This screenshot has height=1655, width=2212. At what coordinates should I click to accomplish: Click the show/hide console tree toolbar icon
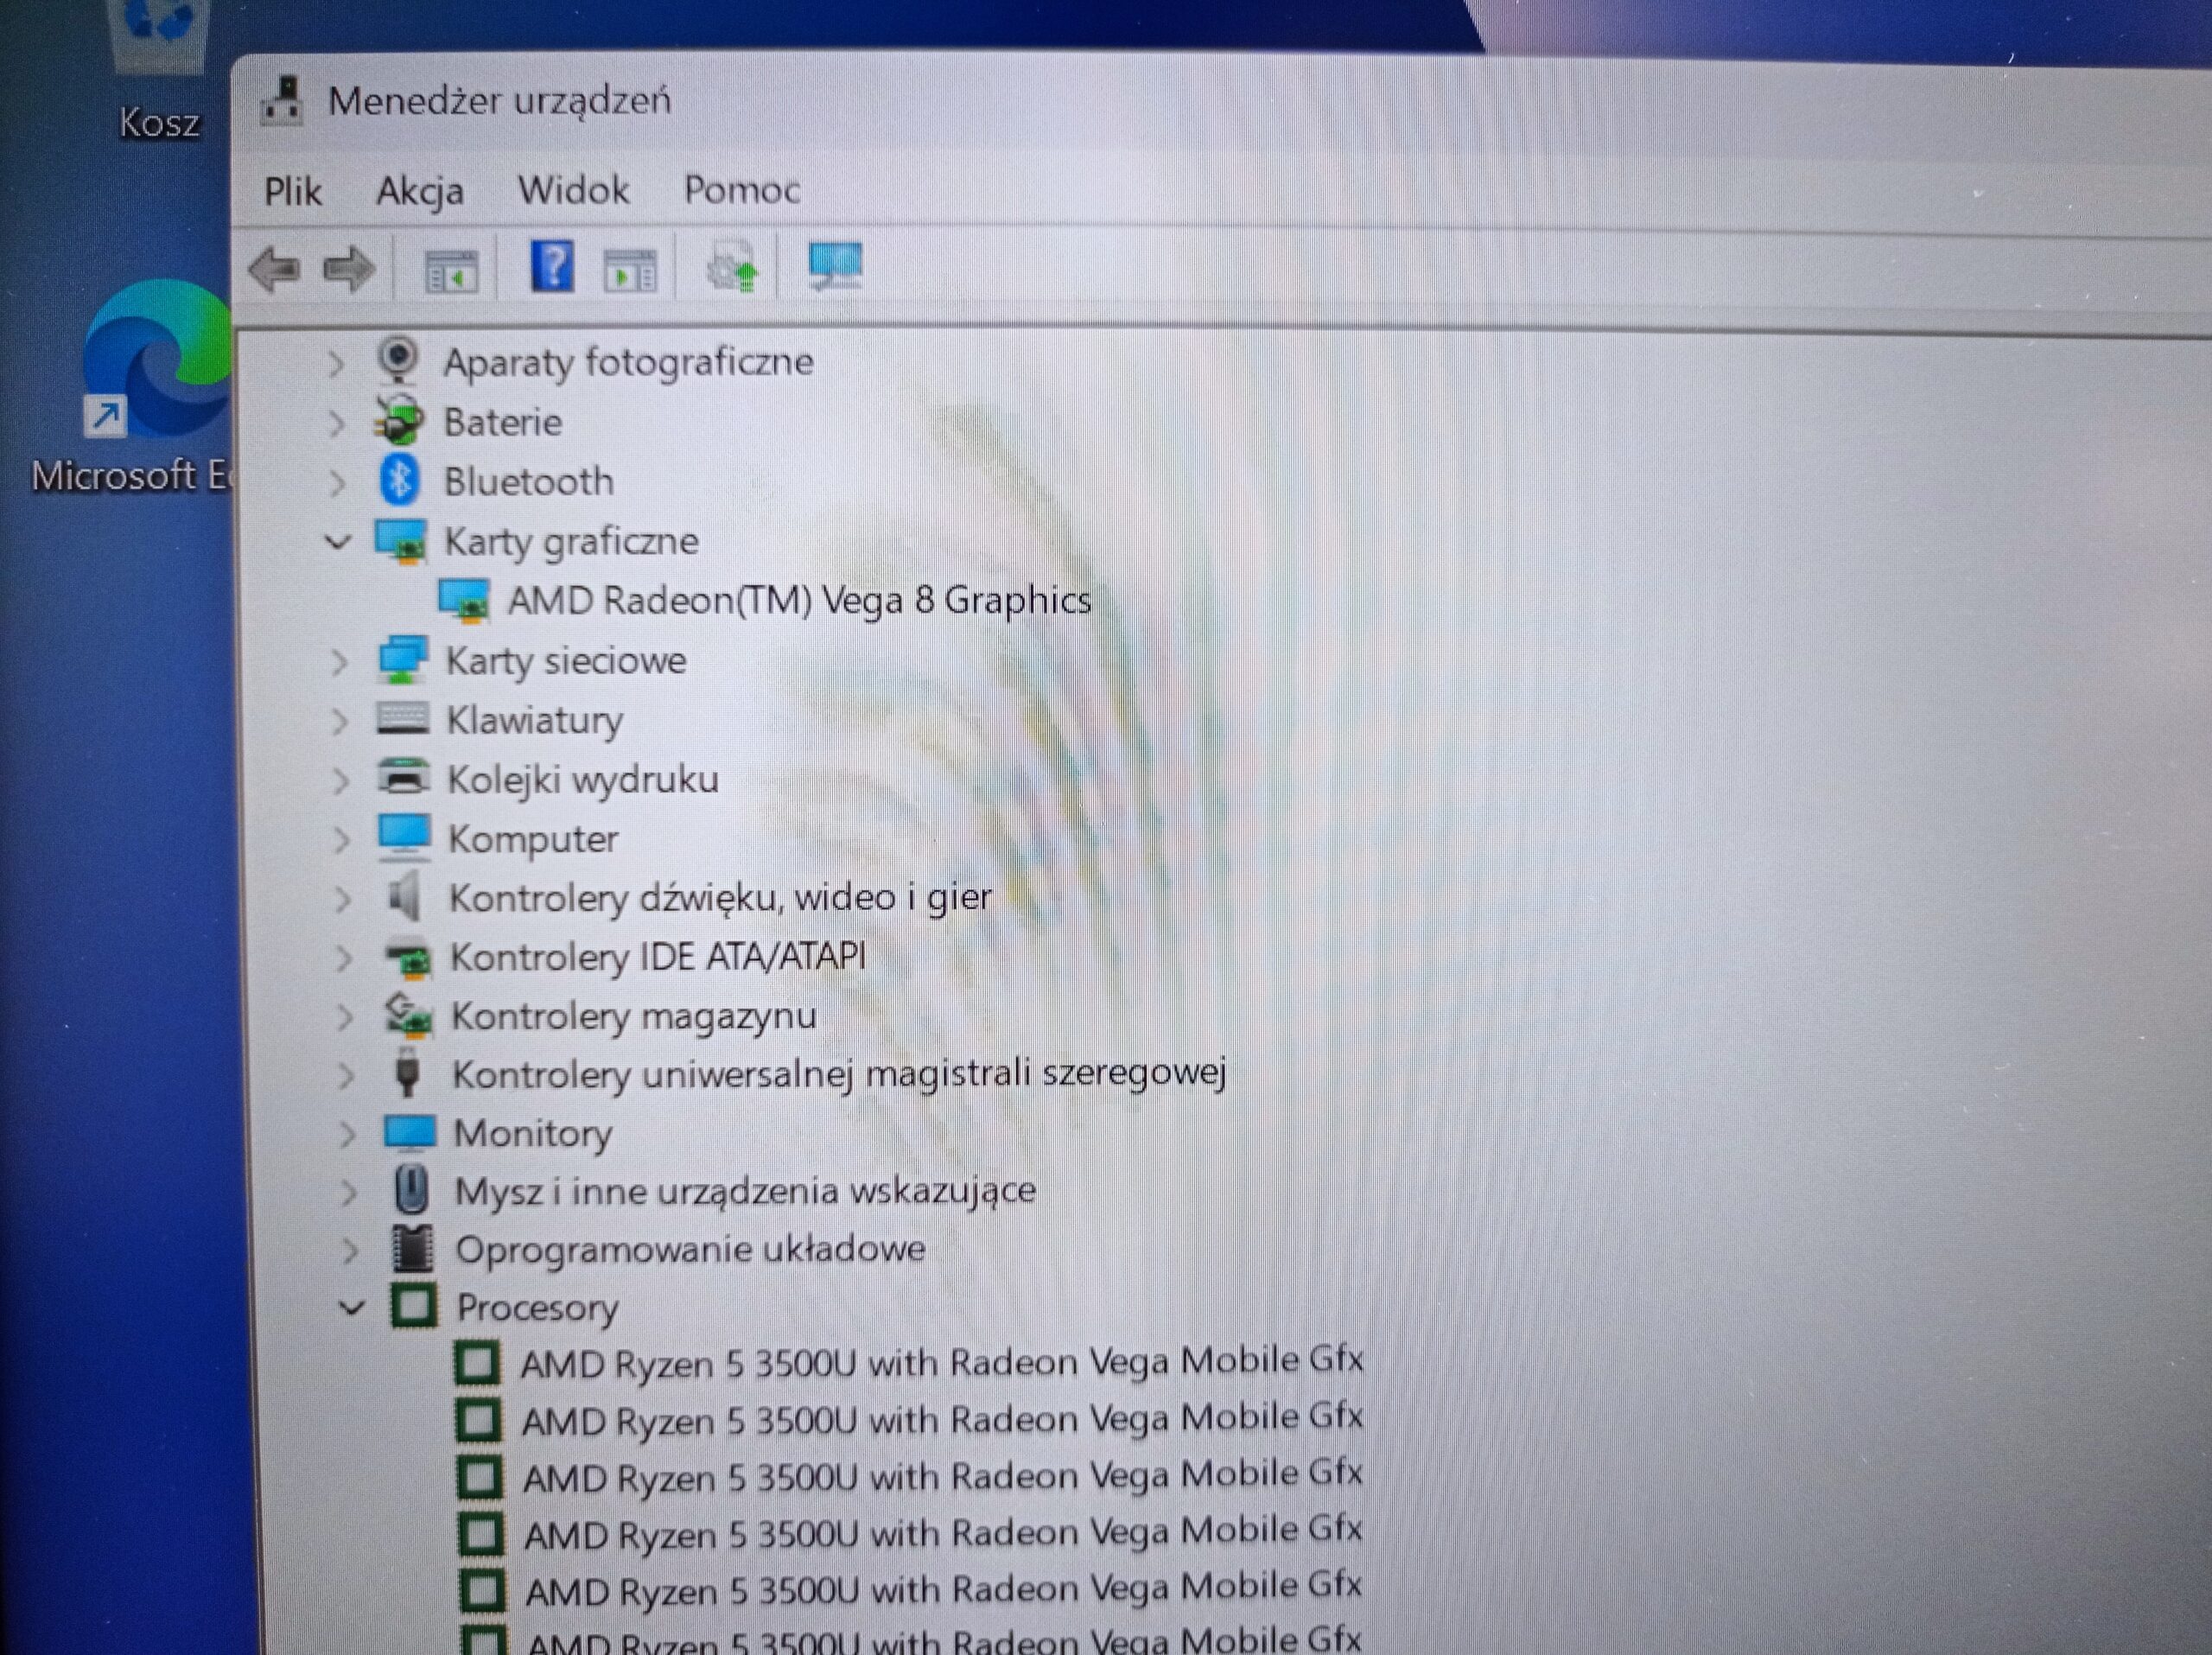(x=451, y=271)
